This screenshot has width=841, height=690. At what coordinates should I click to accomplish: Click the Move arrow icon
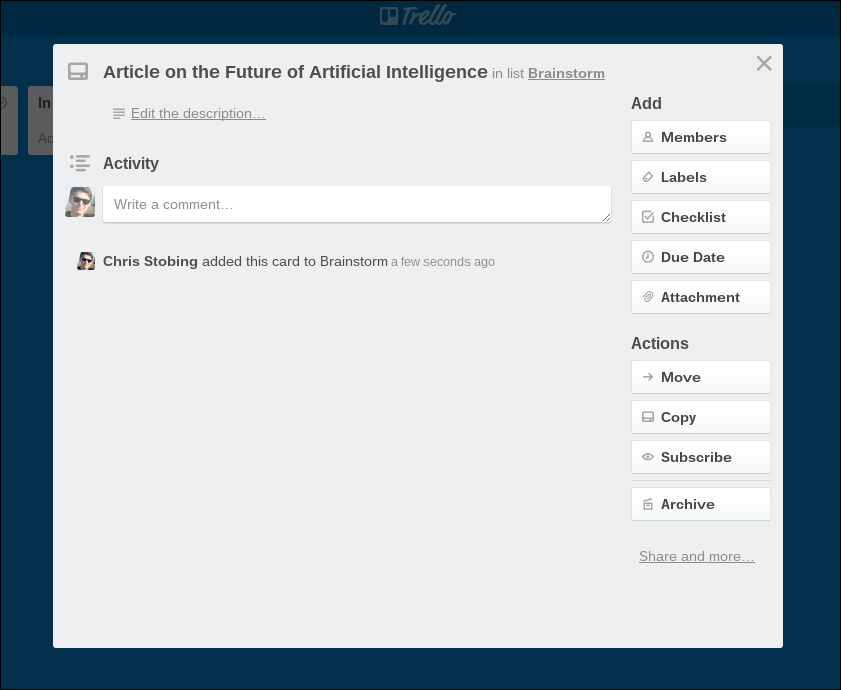(x=649, y=377)
